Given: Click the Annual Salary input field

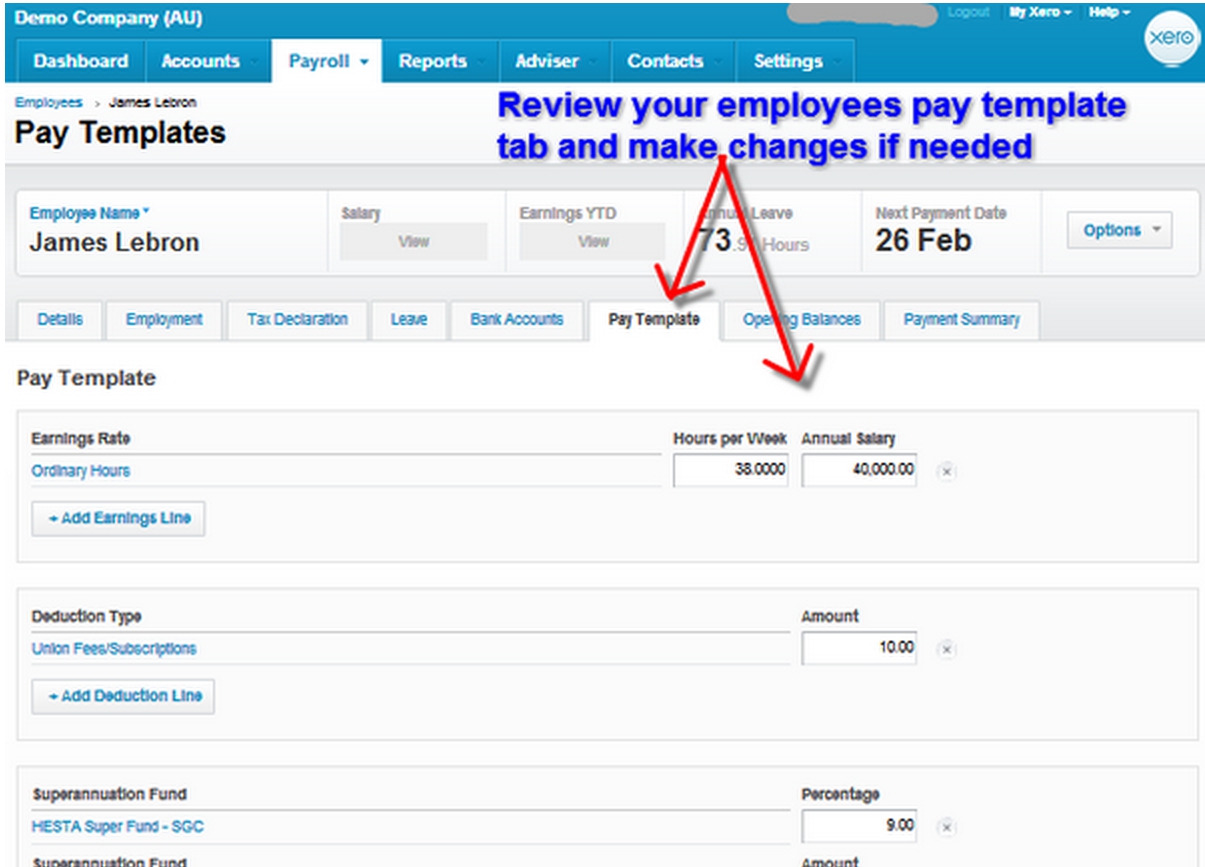Looking at the screenshot, I should (x=858, y=470).
